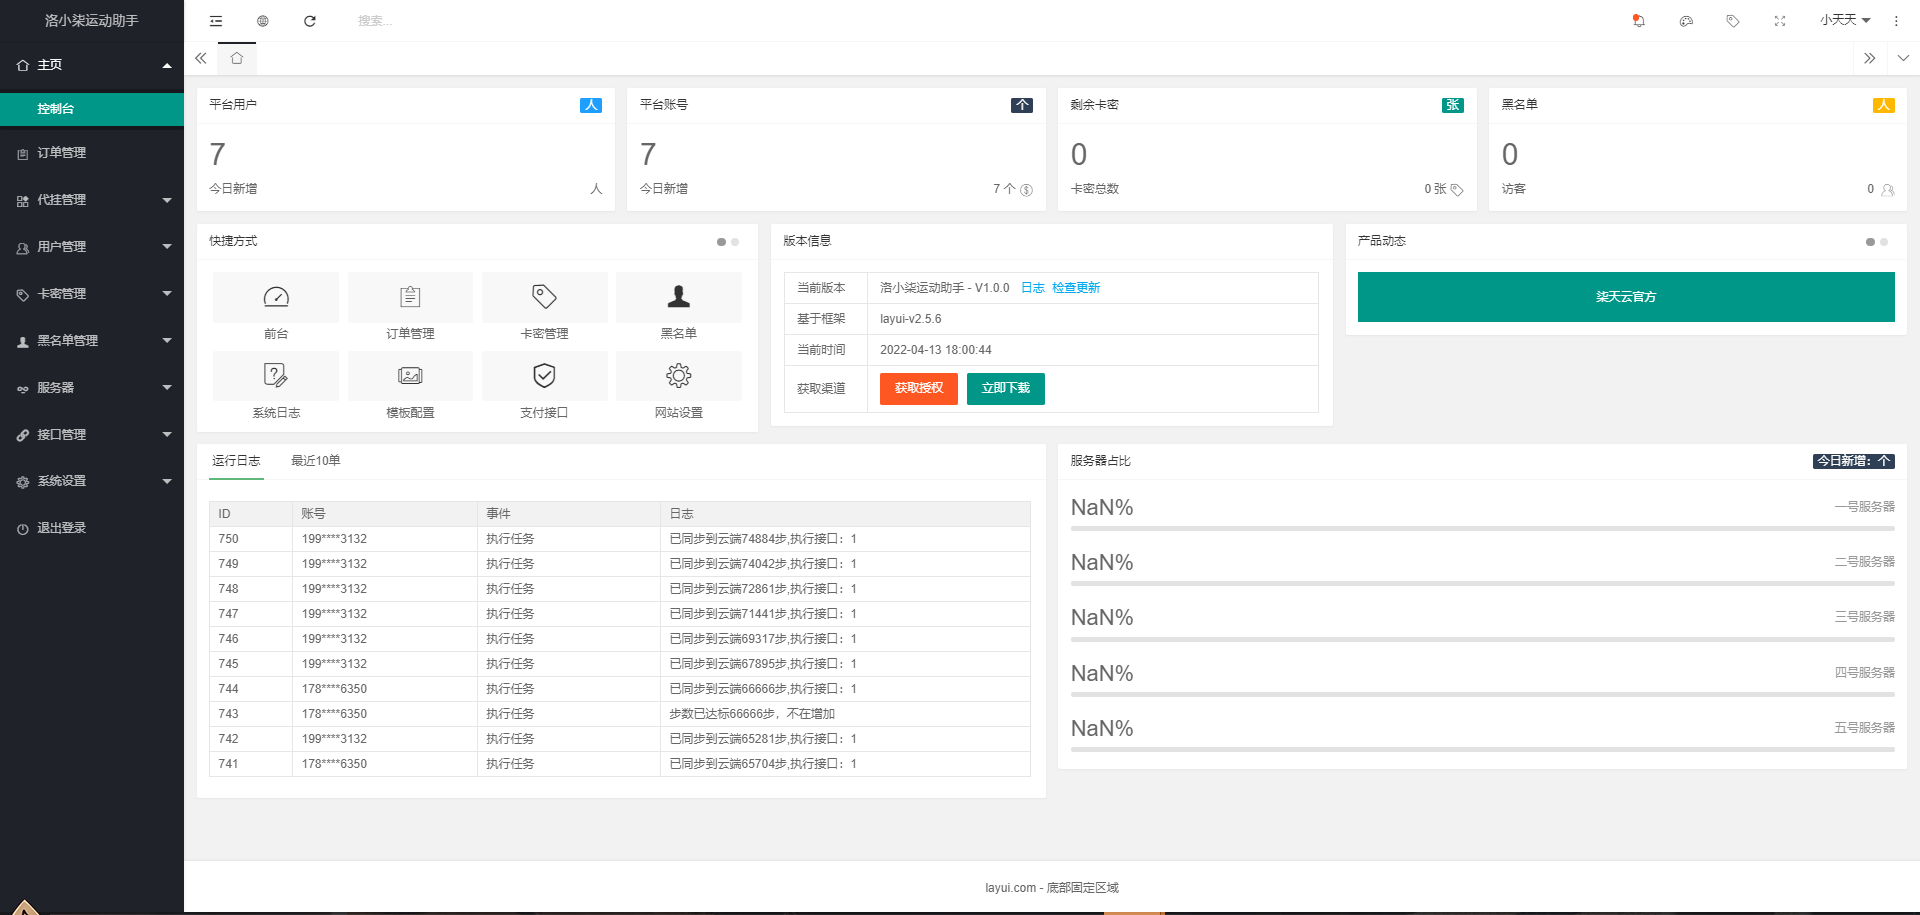
Task: Click the 检查更新 link
Action: (x=1076, y=288)
